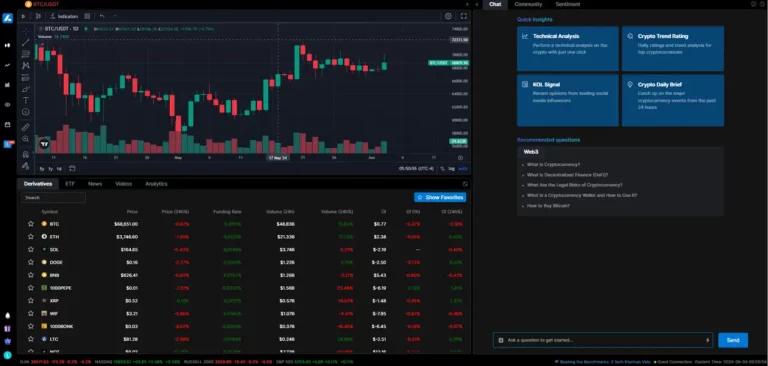Viewport: 768px width, 366px height.
Task: Open the notifications bell icon
Action: pyautogui.click(x=7, y=315)
